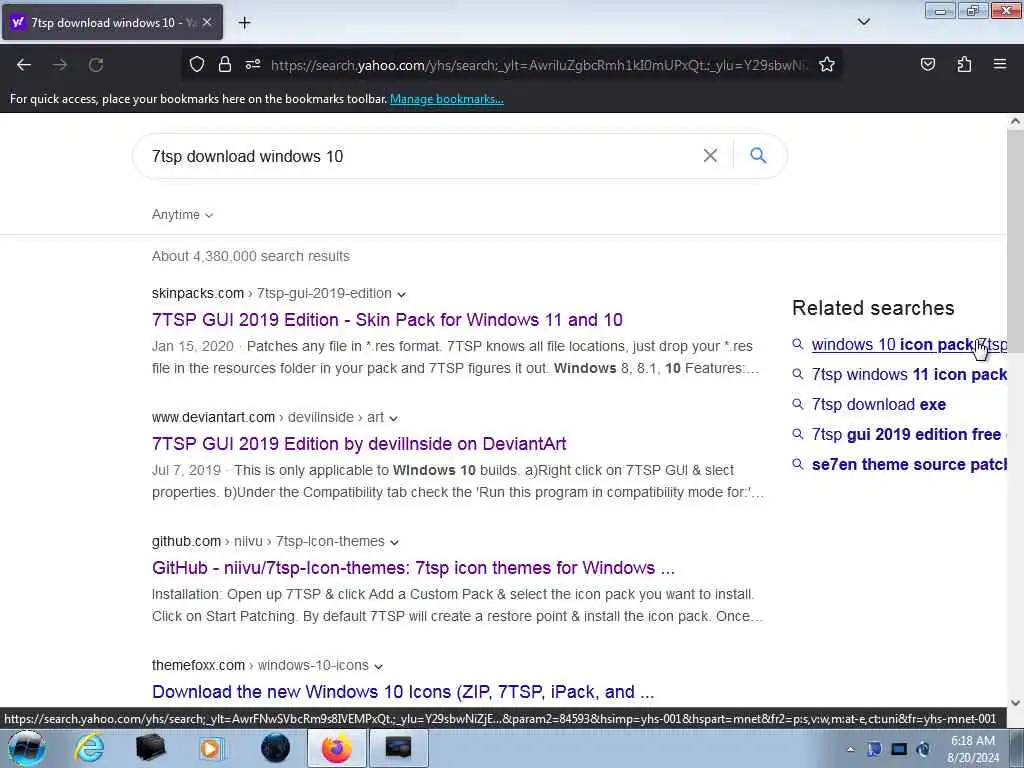Open the Firefox hamburger application menu

pos(1000,64)
